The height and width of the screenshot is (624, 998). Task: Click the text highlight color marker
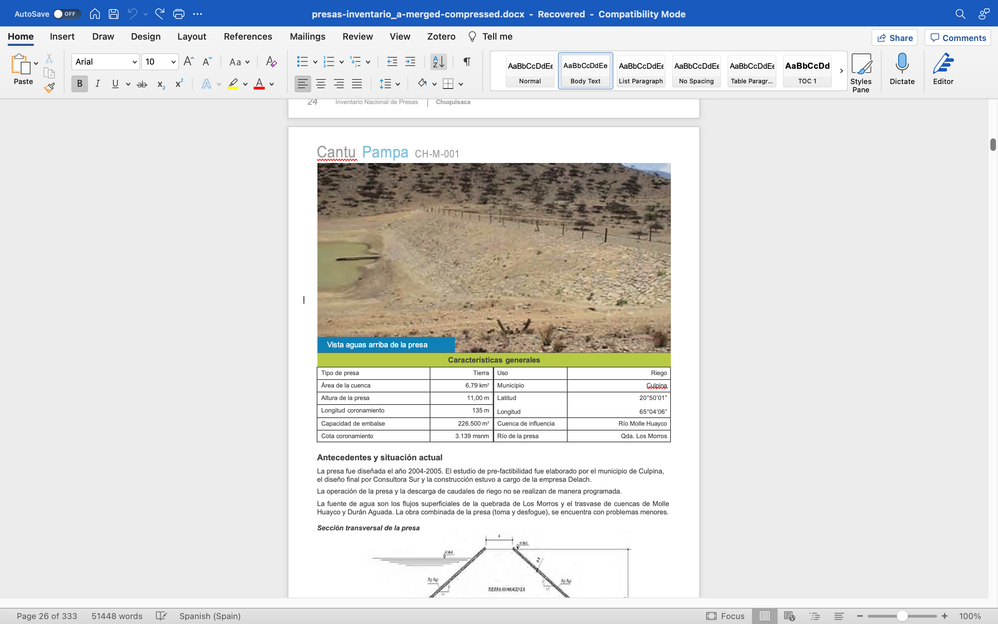pyautogui.click(x=233, y=84)
